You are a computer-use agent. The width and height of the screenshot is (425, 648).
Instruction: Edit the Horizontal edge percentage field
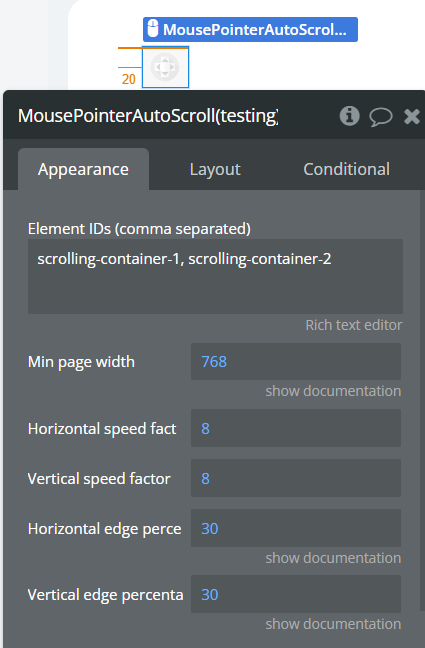[296, 528]
